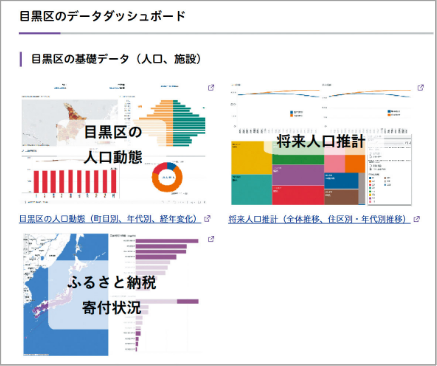This screenshot has width=437, height=366.
Task: Open 目黒区の人口動態（町目別、年代別、経年変化）link
Action: coord(110,219)
